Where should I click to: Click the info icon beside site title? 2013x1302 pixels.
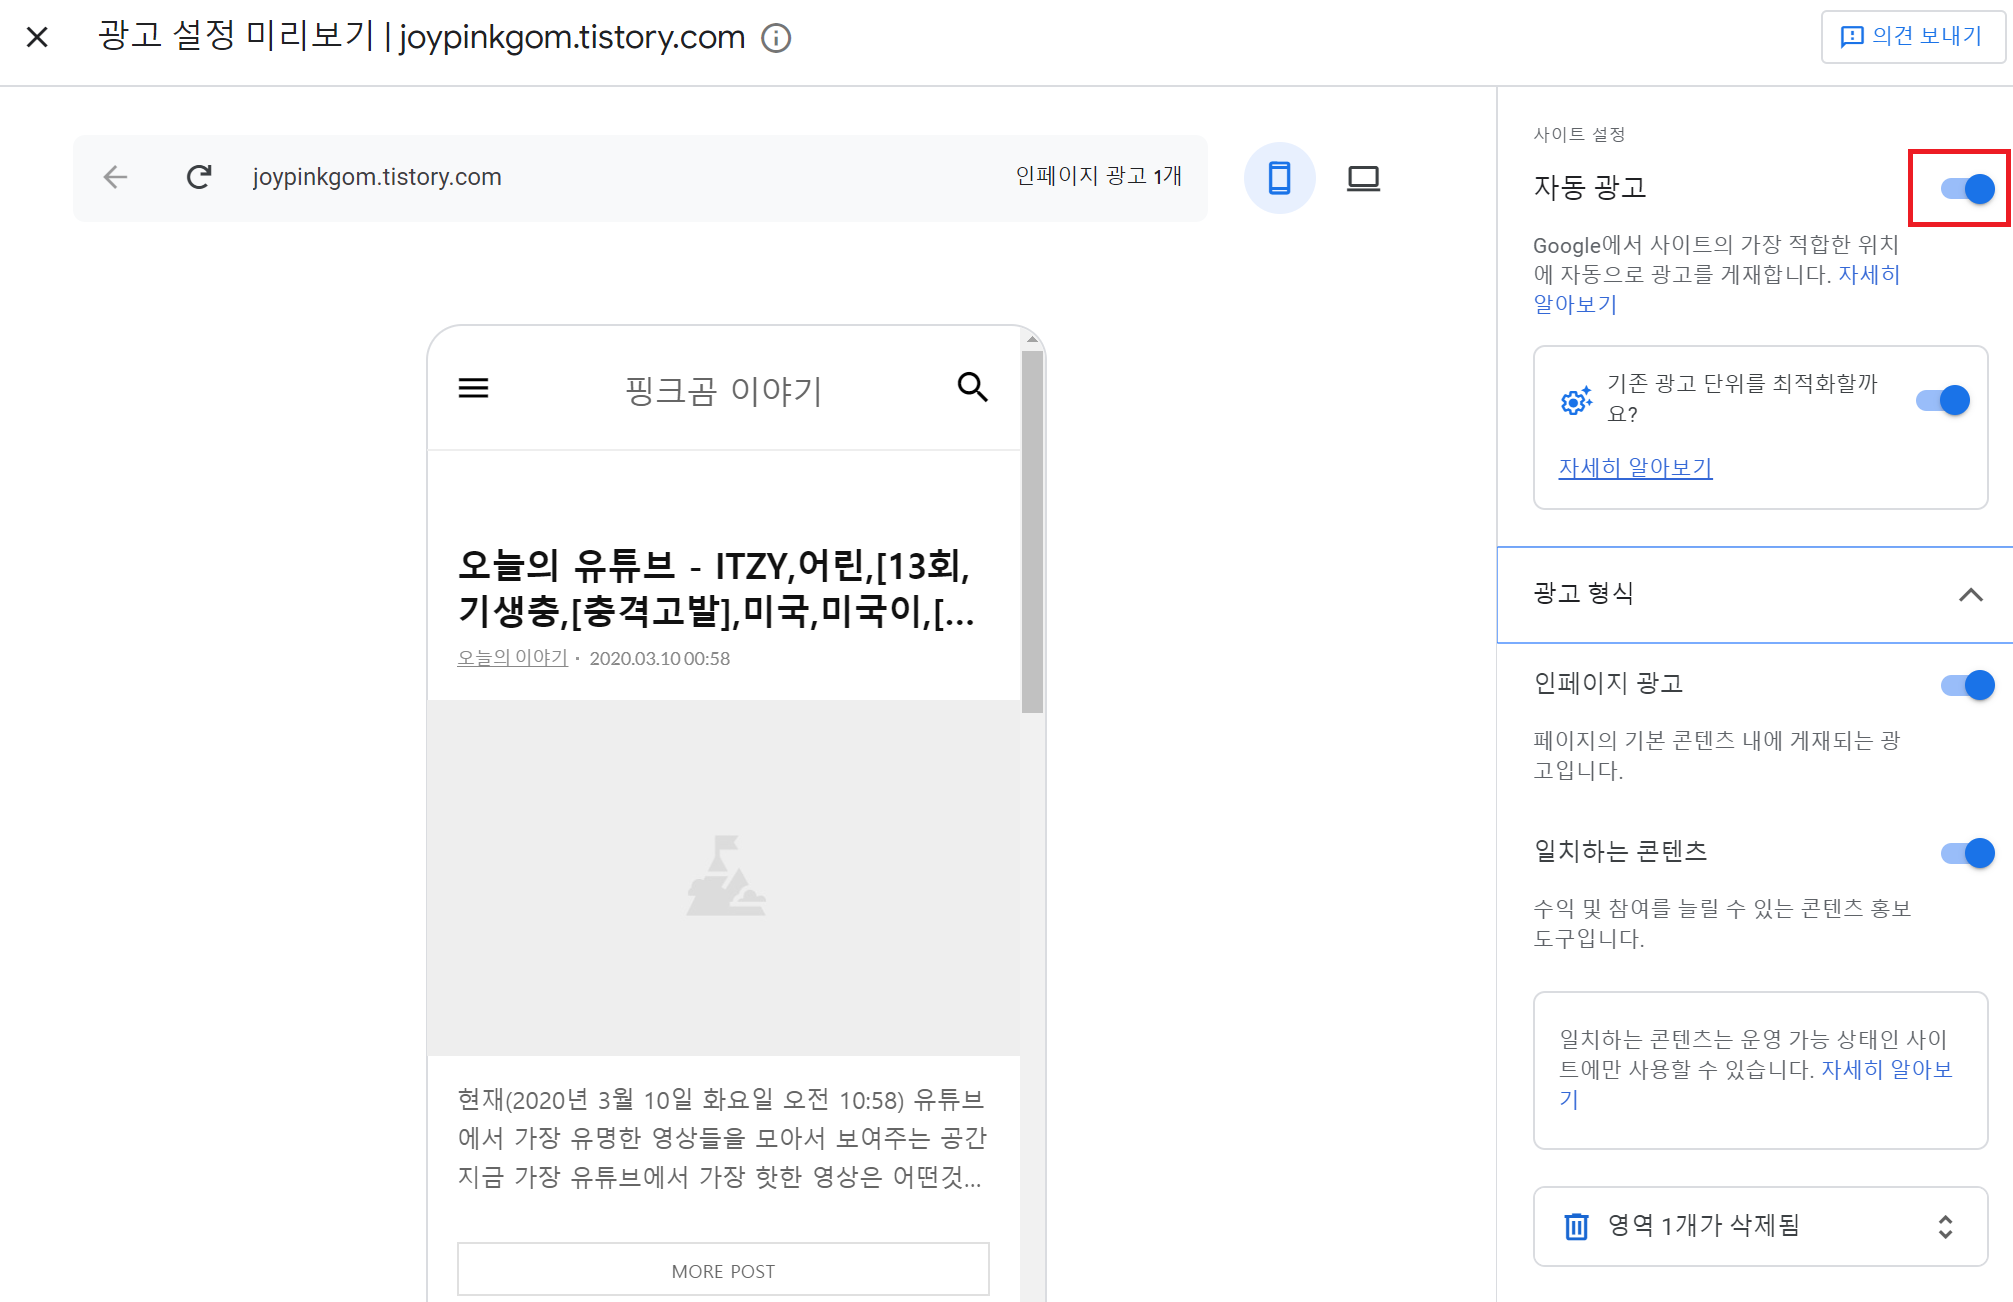tap(776, 38)
